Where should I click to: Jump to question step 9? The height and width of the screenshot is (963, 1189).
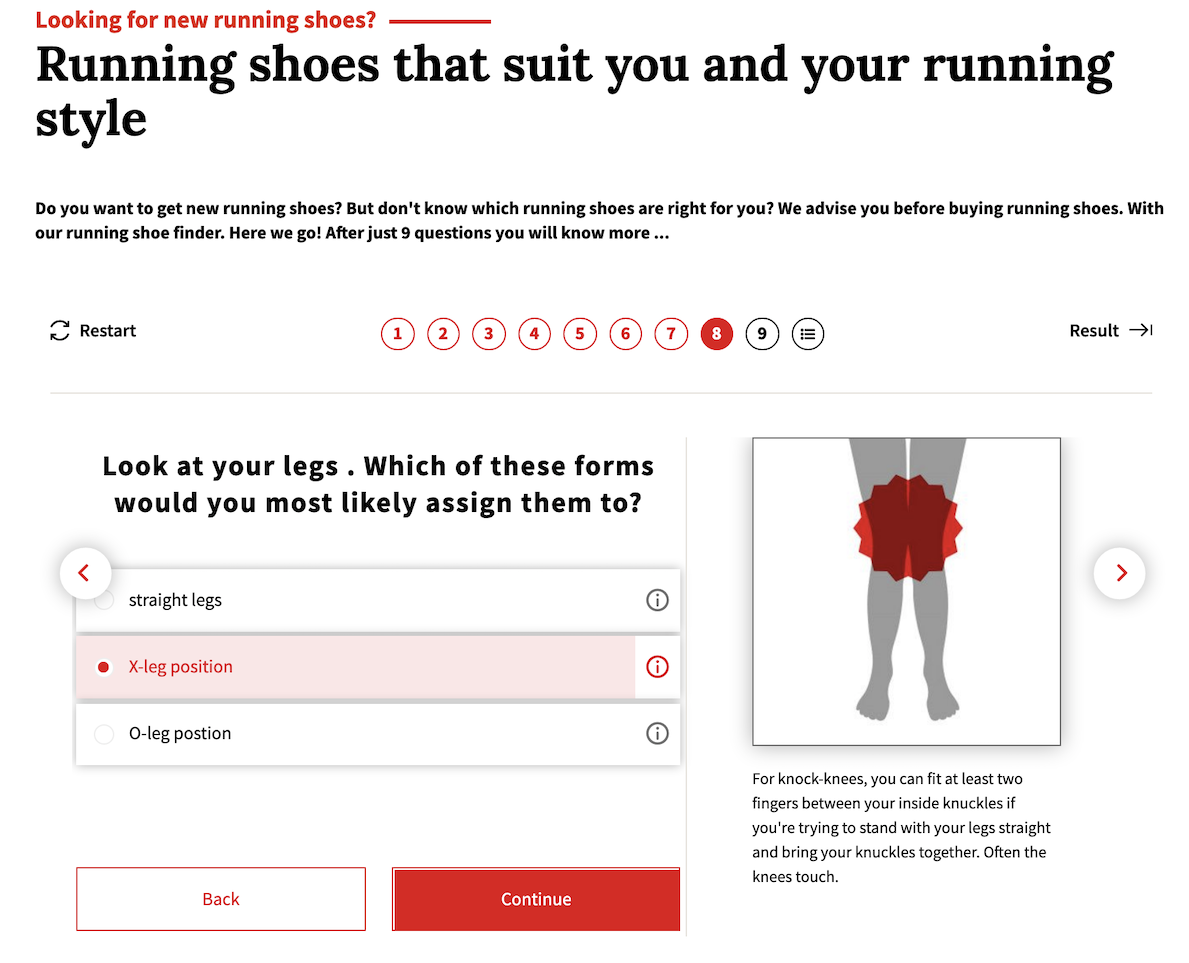click(x=762, y=334)
